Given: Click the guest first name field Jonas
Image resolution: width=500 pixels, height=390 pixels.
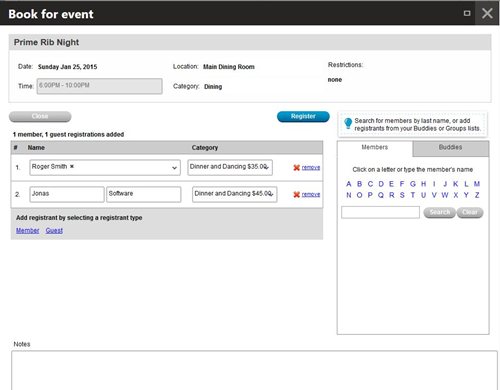Looking at the screenshot, I should click(67, 194).
